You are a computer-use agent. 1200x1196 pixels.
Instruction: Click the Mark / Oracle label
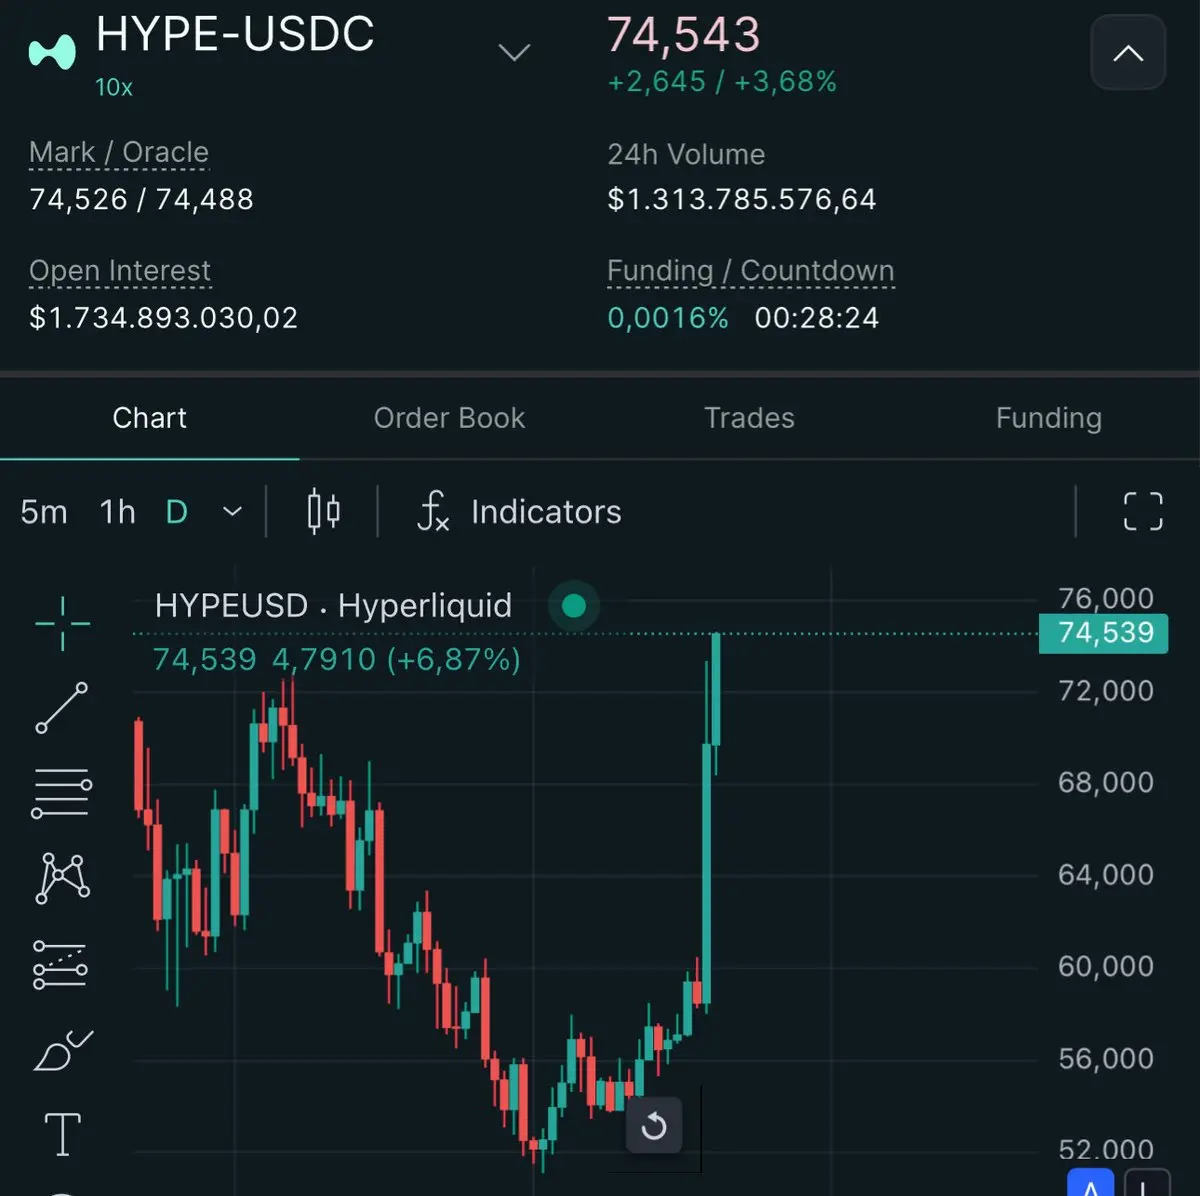click(x=119, y=152)
